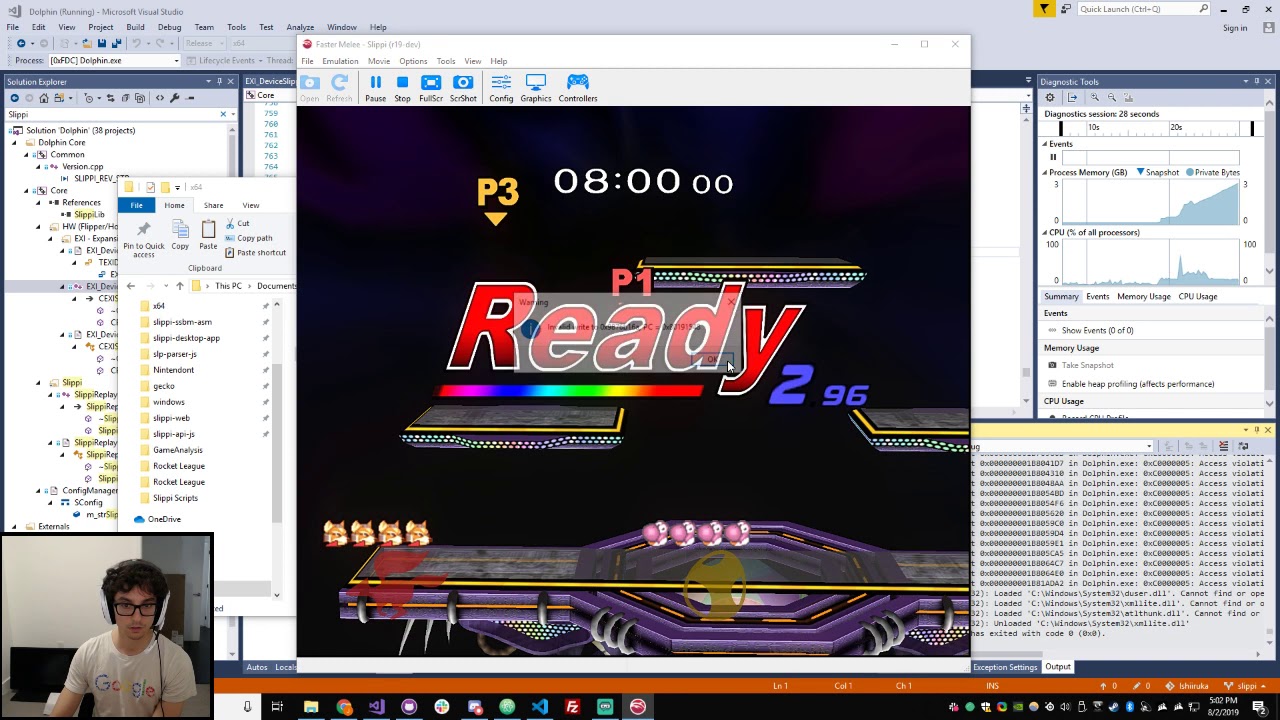Open Dolphin Controllers settings

578,88
